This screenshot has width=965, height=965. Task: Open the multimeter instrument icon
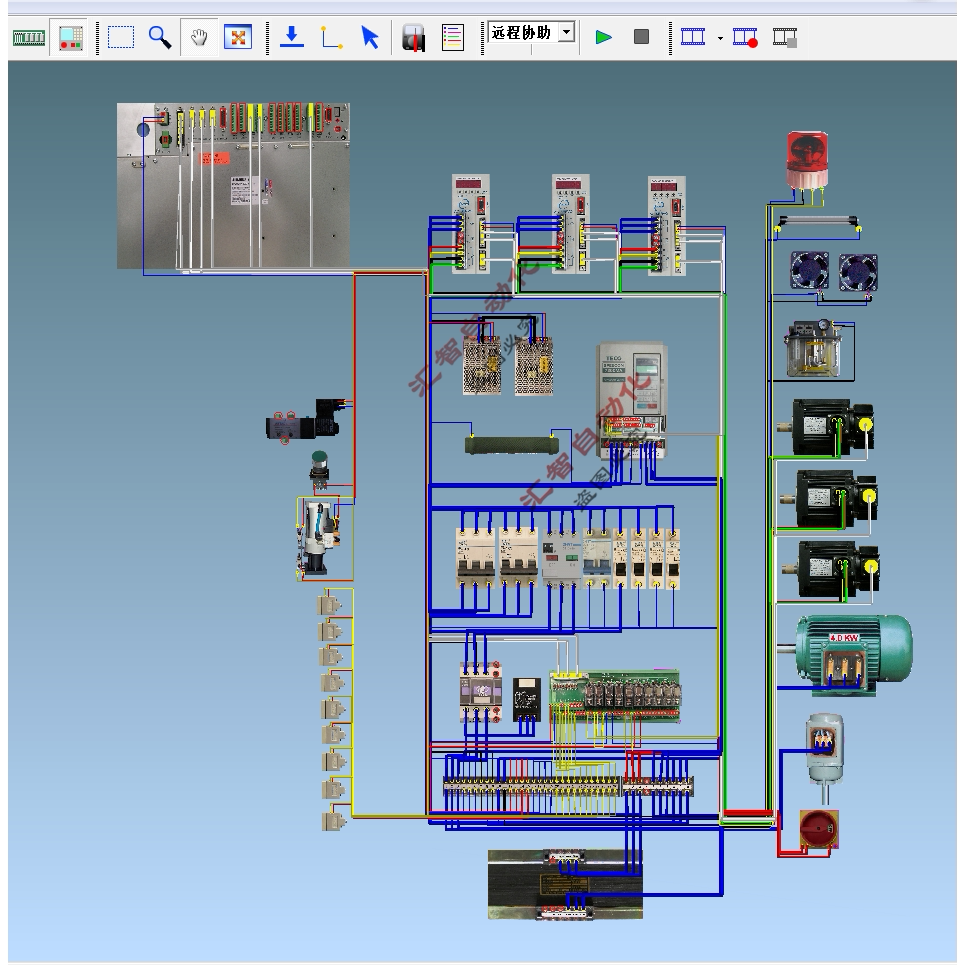(414, 38)
